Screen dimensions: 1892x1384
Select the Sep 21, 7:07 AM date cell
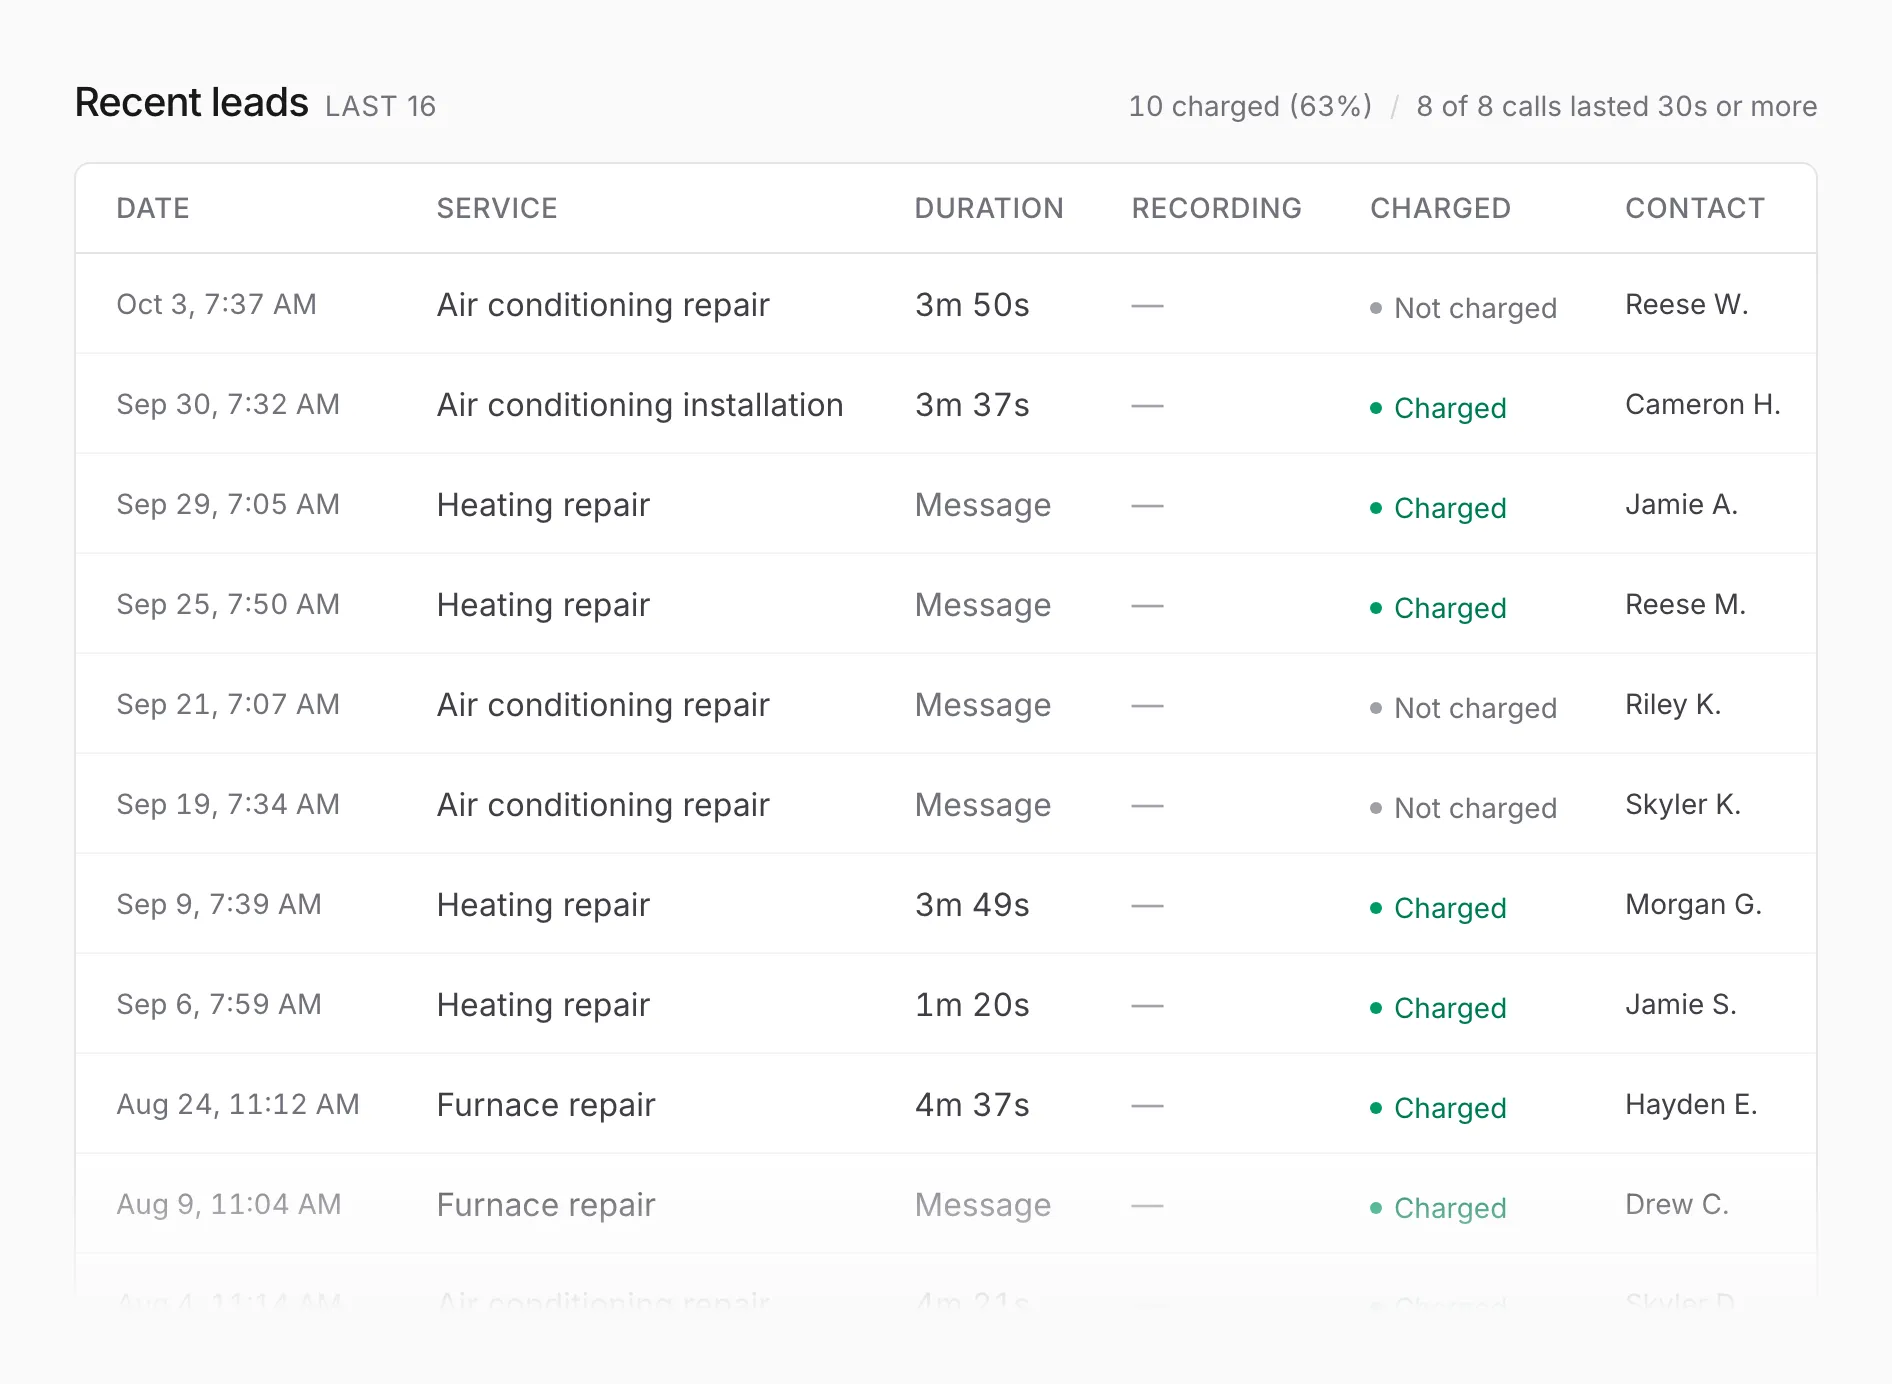click(228, 704)
